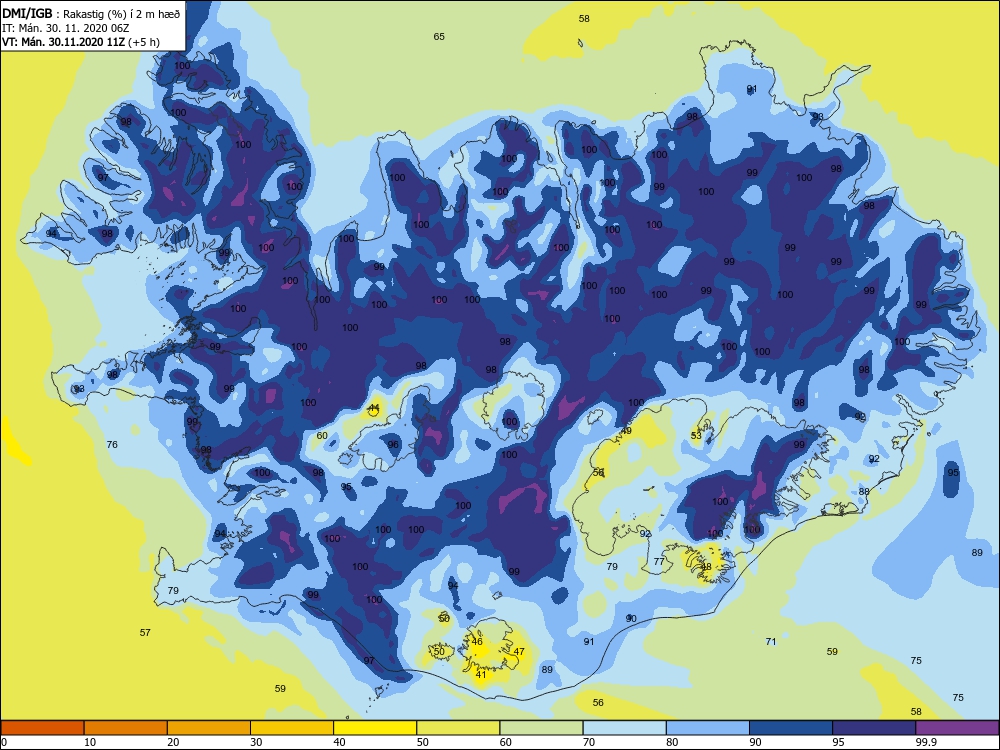Click the dark orange 0–10 legend swatch
Screen dimensions: 1000x750
42,728
